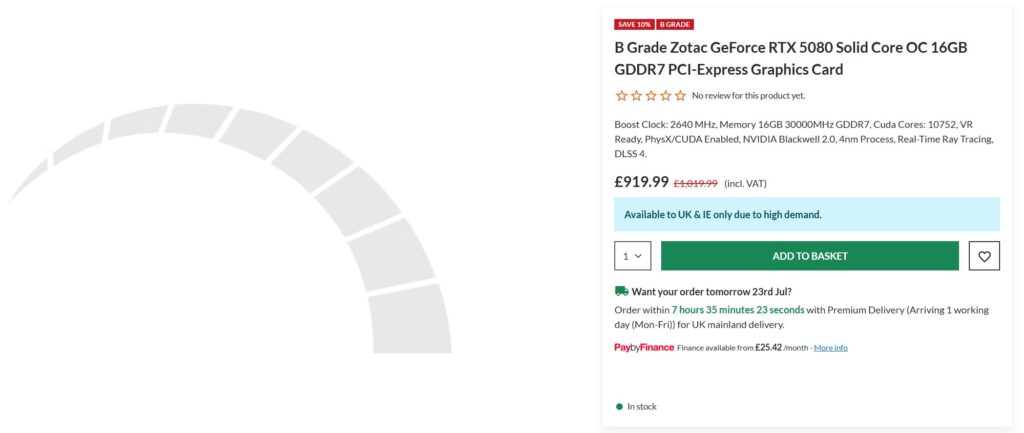The width and height of the screenshot is (1024, 433).
Task: Click the loading product image placeholder
Action: 230,228
